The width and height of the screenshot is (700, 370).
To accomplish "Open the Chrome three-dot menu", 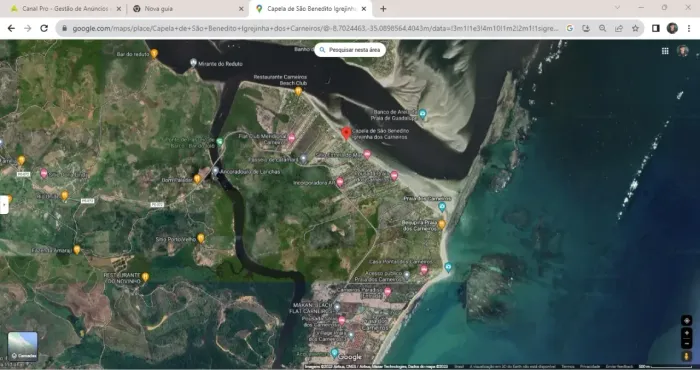I will (x=689, y=28).
